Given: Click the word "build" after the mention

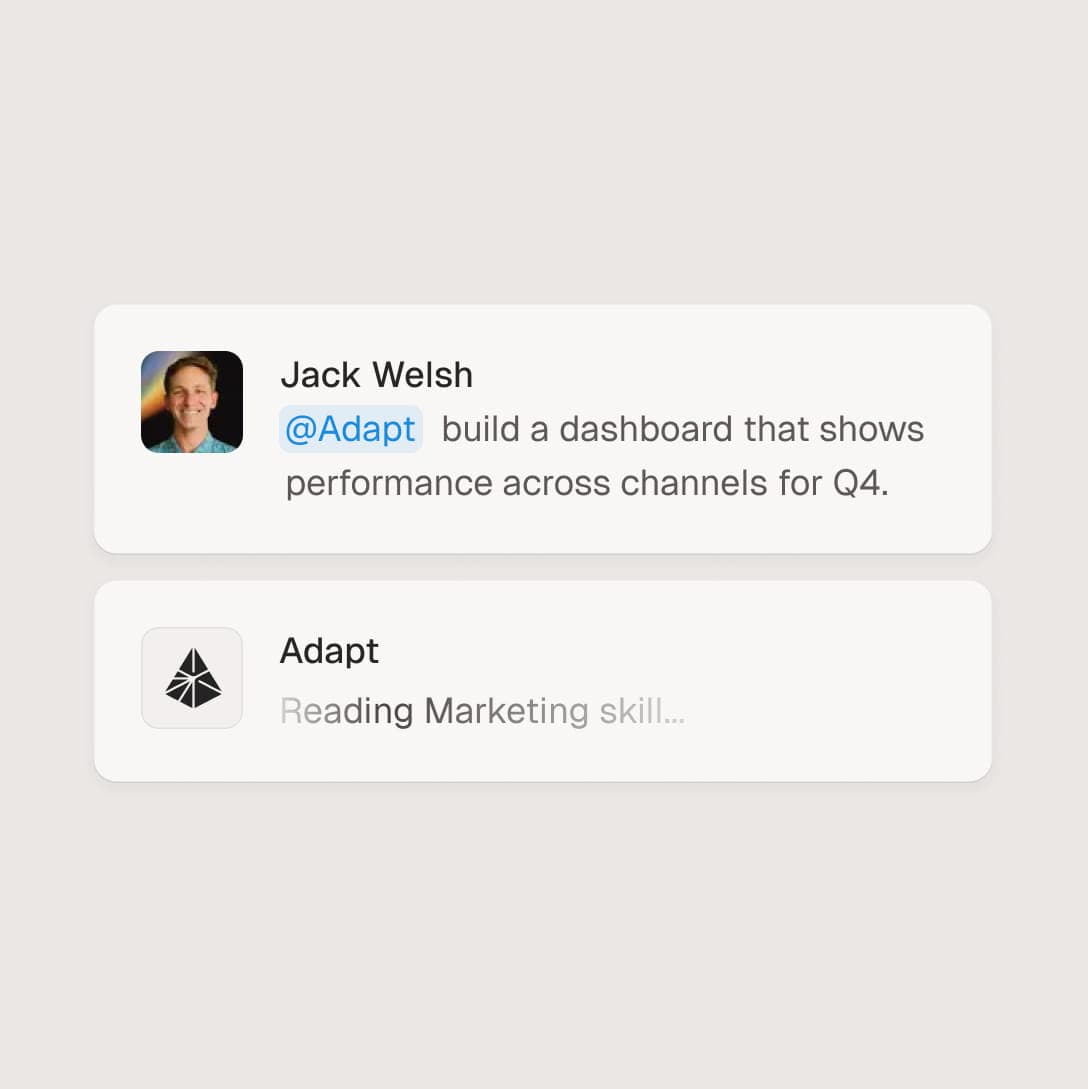Looking at the screenshot, I should pyautogui.click(x=481, y=429).
